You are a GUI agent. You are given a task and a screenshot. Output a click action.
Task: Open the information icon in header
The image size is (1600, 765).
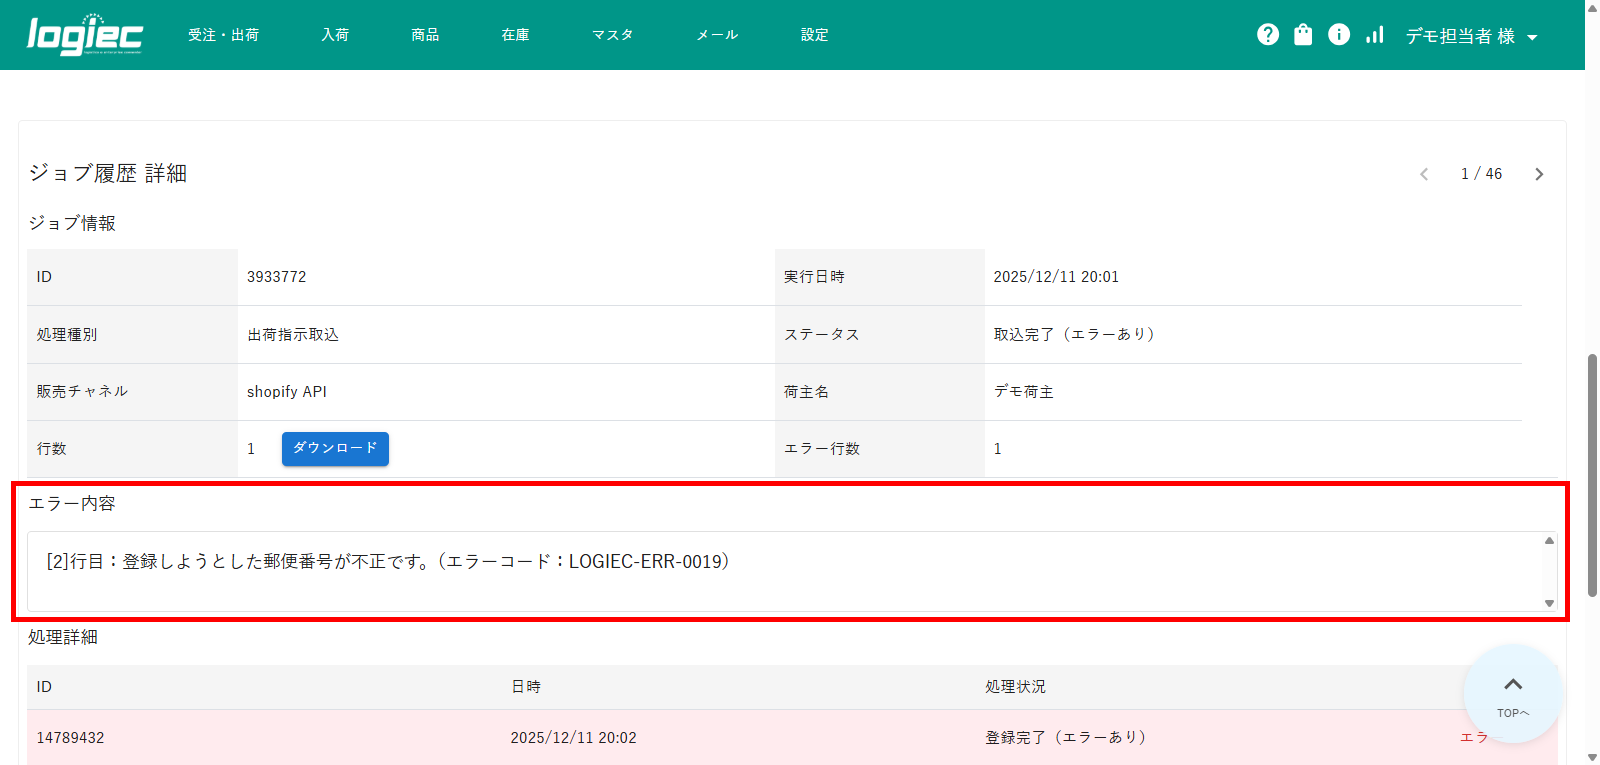point(1339,35)
